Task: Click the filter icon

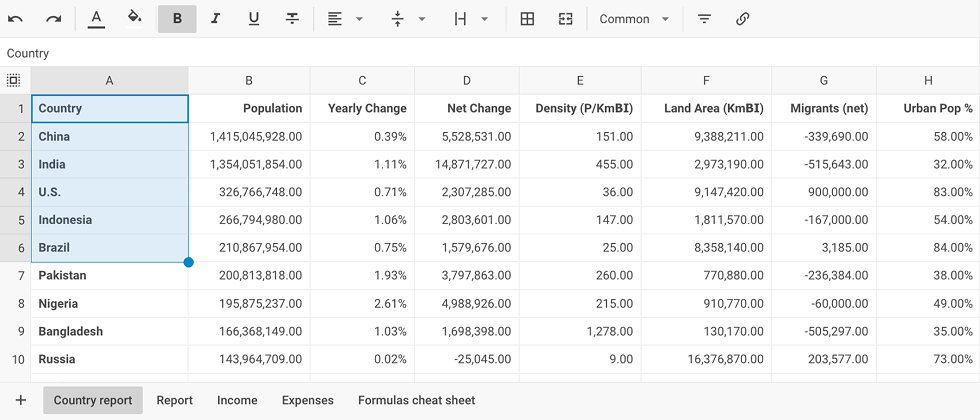Action: [704, 19]
